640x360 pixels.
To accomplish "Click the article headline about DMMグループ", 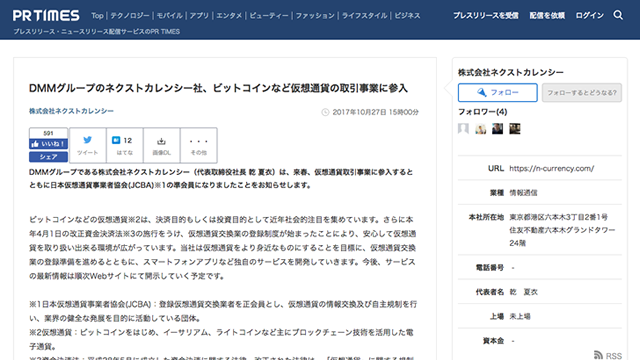I will click(x=218, y=88).
